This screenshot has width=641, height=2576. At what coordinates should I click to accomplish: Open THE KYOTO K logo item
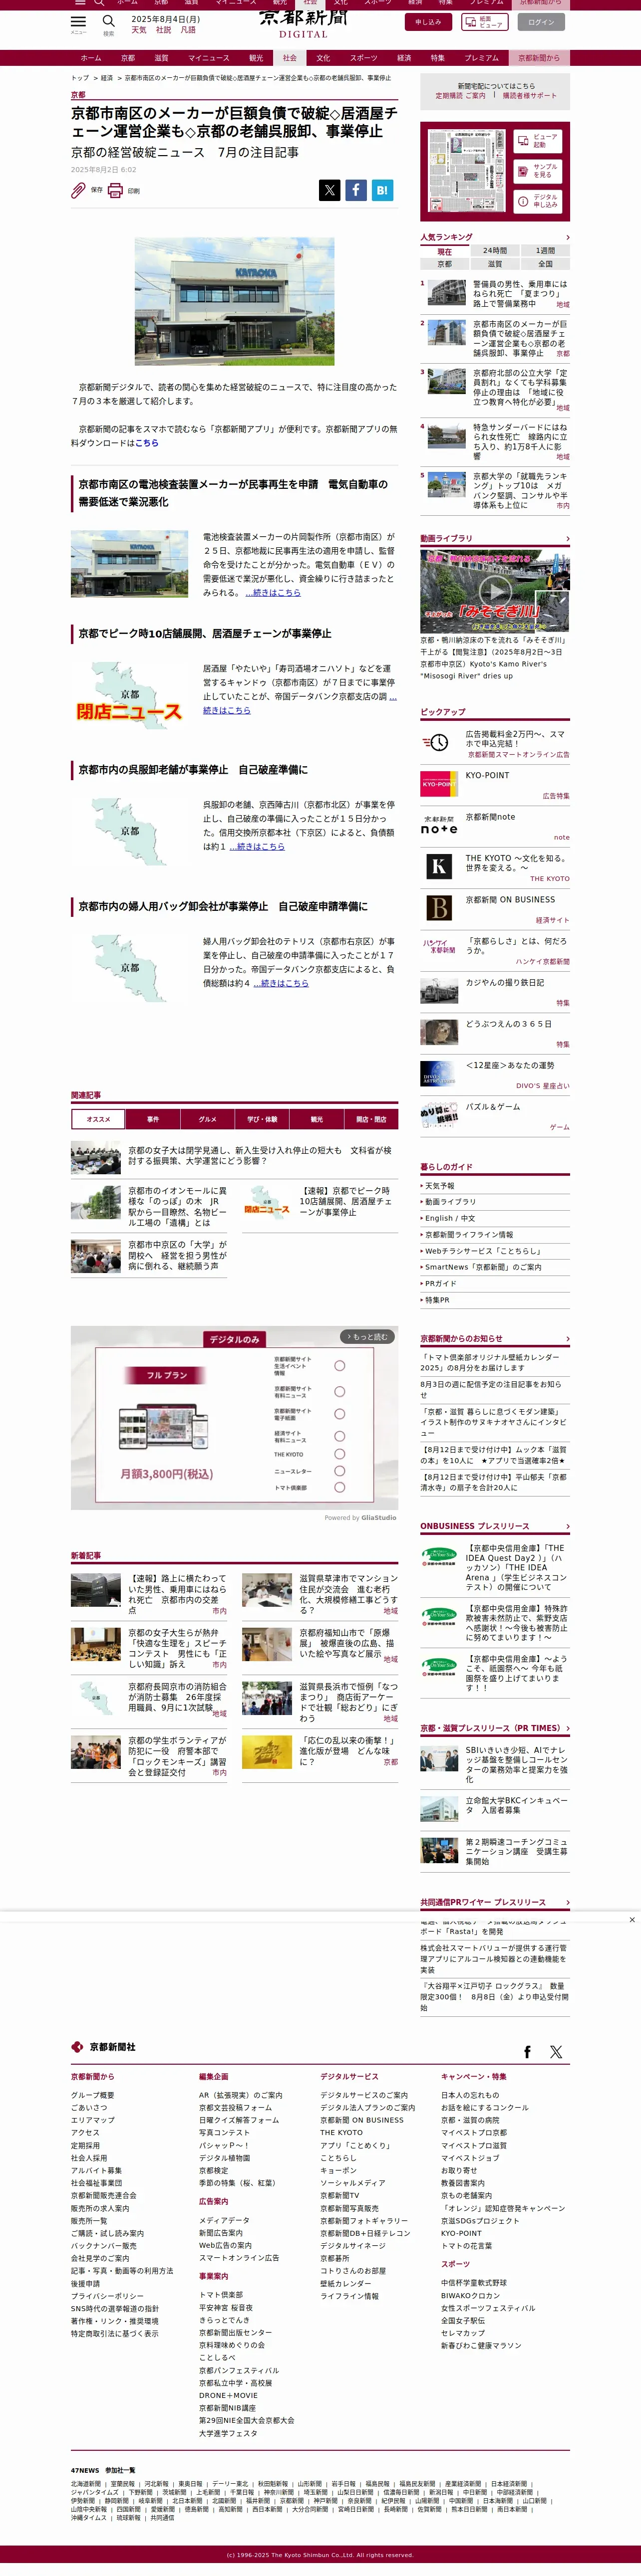439,866
